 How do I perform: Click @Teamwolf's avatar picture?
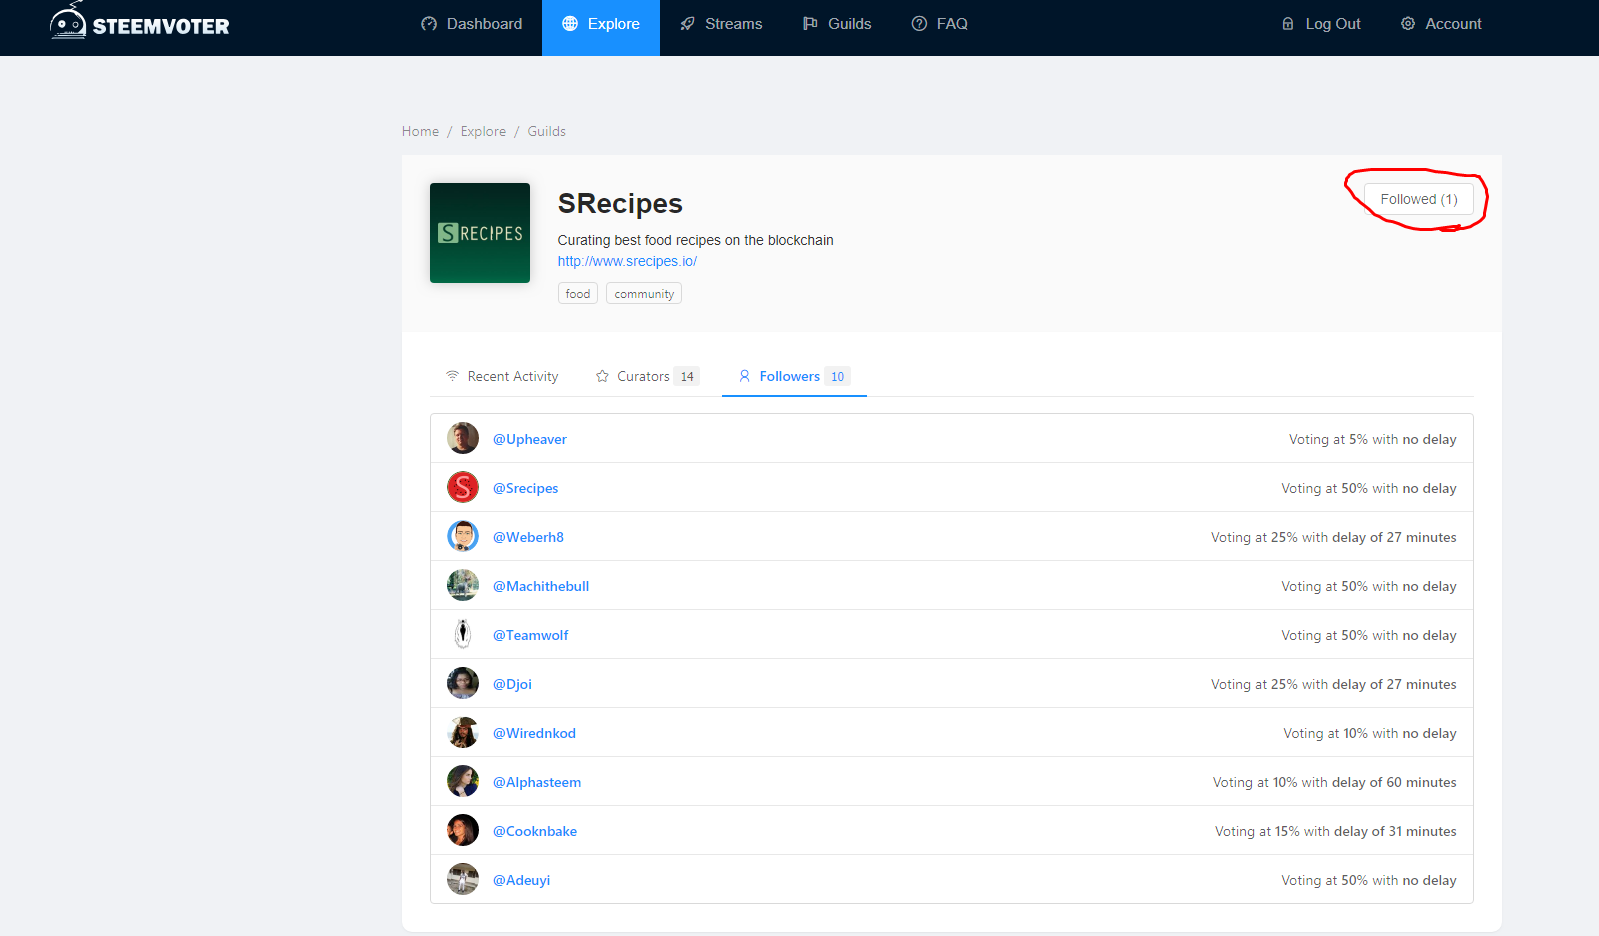[463, 634]
